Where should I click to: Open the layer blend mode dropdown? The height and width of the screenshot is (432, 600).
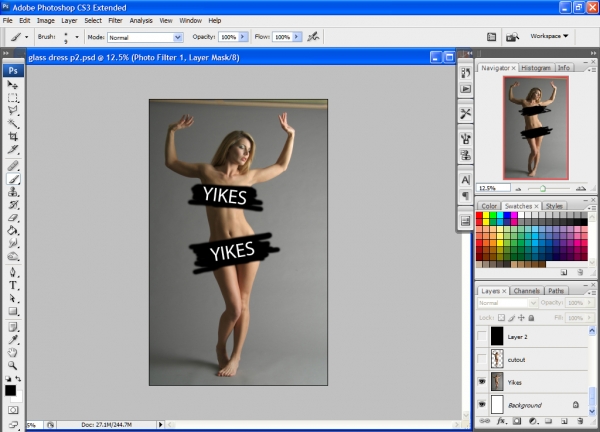(507, 303)
